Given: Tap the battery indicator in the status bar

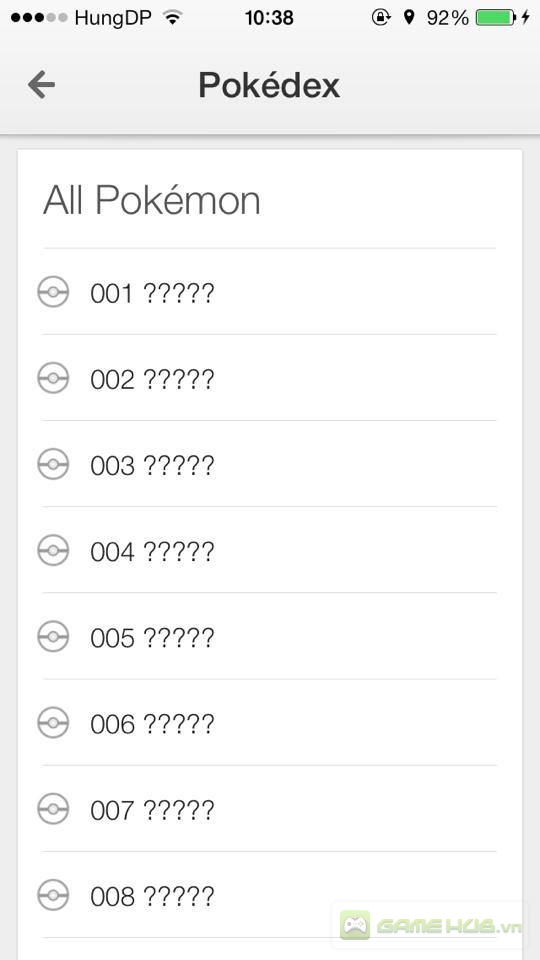Looking at the screenshot, I should (496, 18).
